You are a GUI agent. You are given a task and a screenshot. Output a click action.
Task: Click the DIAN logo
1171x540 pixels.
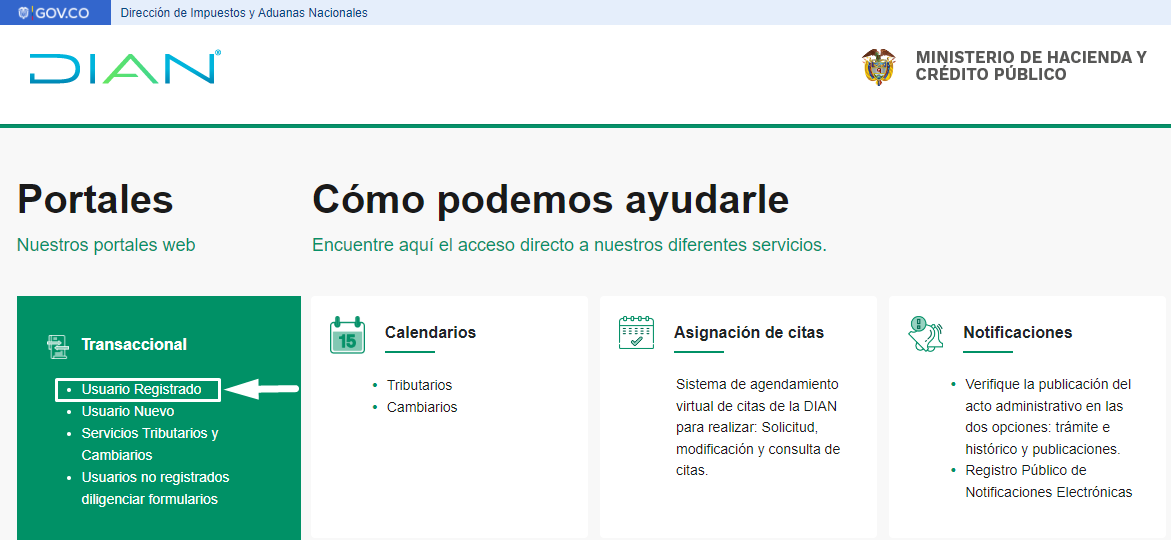[x=125, y=67]
